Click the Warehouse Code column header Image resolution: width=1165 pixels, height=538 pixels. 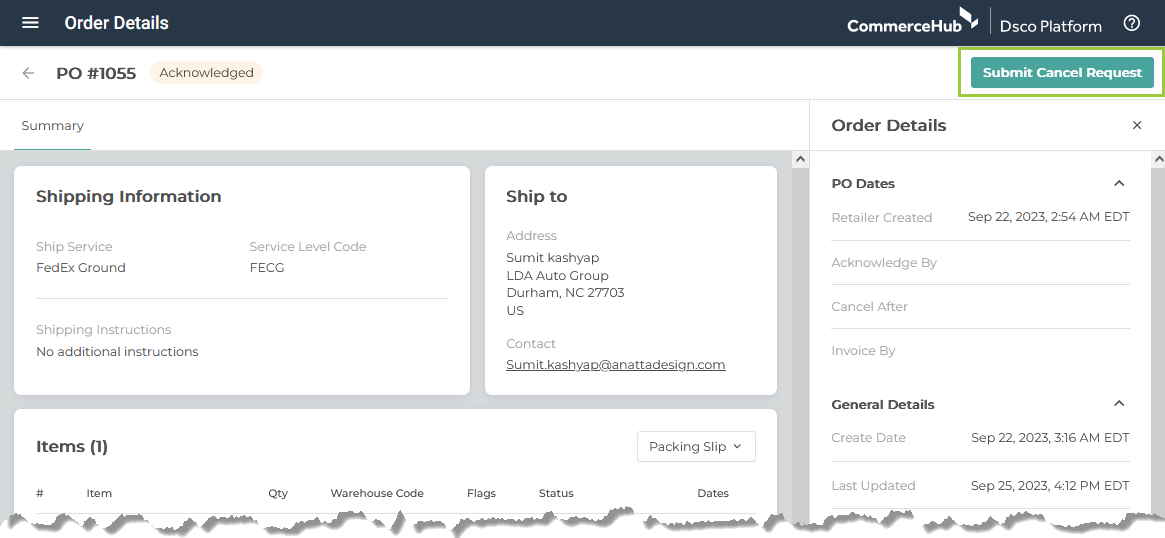coord(377,493)
